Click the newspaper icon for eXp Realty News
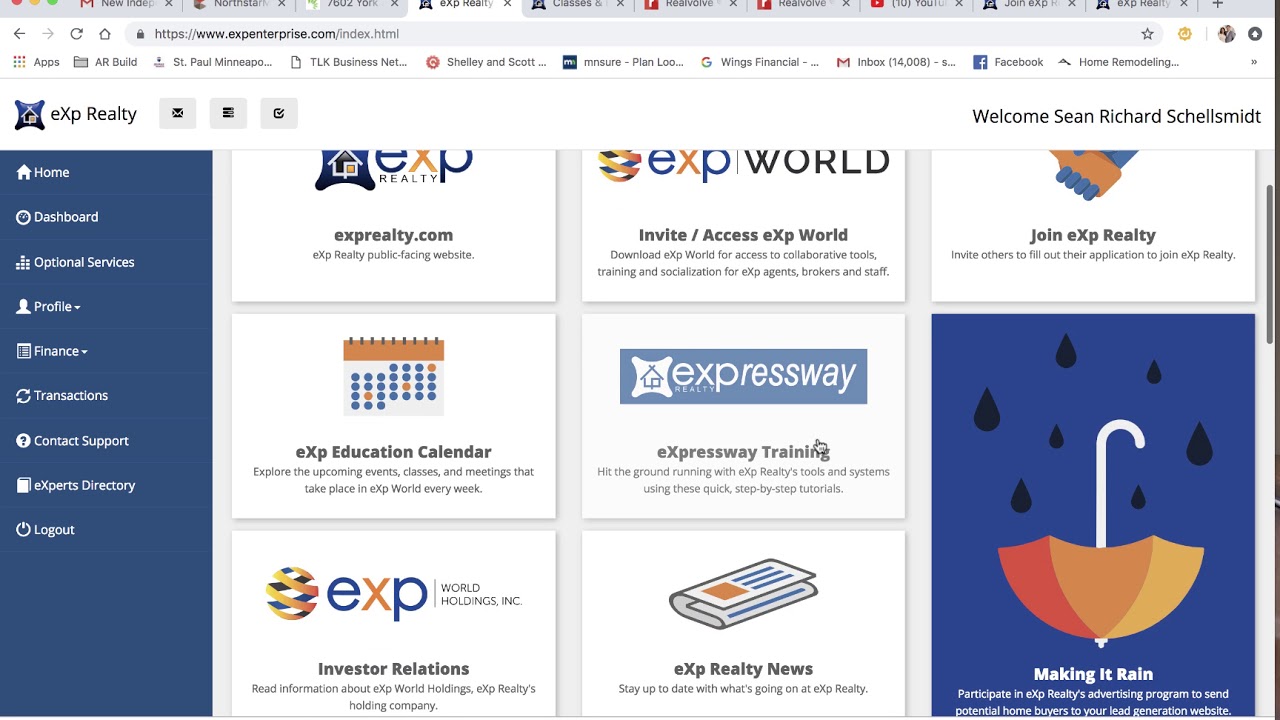 (x=743, y=594)
